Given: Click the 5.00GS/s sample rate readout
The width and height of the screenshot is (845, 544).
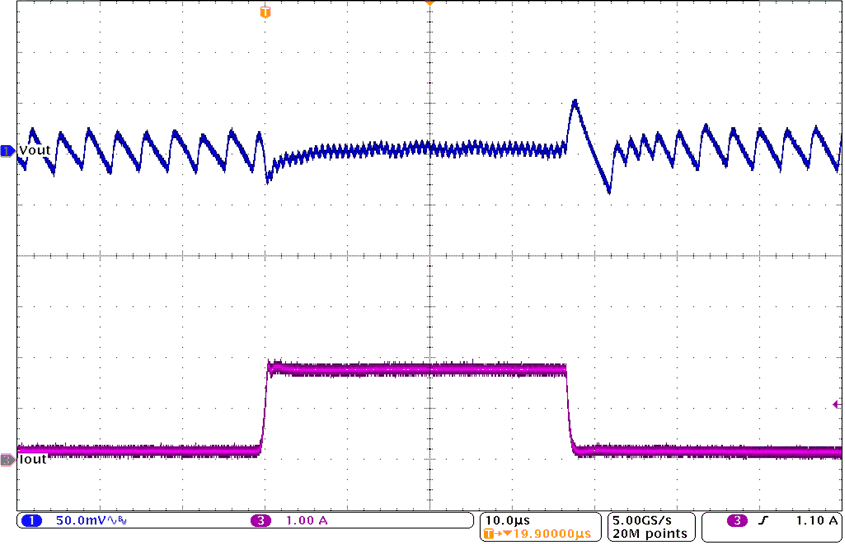Looking at the screenshot, I should tap(648, 521).
